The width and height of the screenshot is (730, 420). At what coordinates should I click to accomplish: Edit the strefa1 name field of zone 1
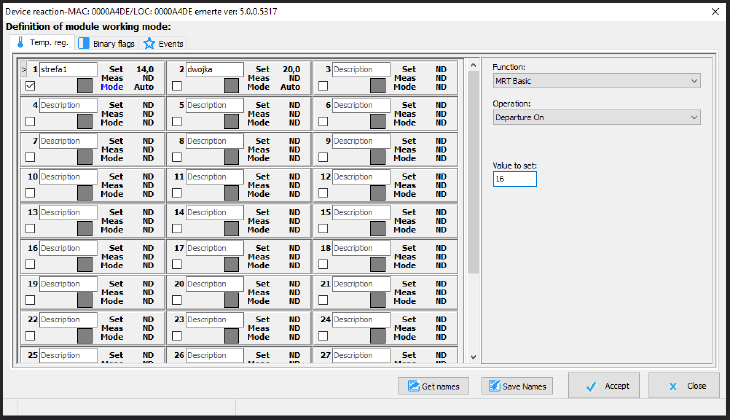pyautogui.click(x=68, y=69)
